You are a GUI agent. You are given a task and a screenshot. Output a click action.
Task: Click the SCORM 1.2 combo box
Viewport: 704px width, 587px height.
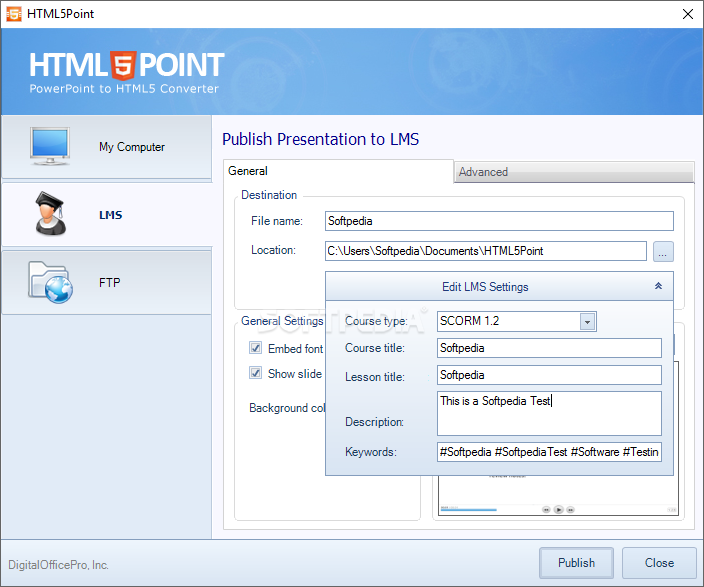point(516,322)
